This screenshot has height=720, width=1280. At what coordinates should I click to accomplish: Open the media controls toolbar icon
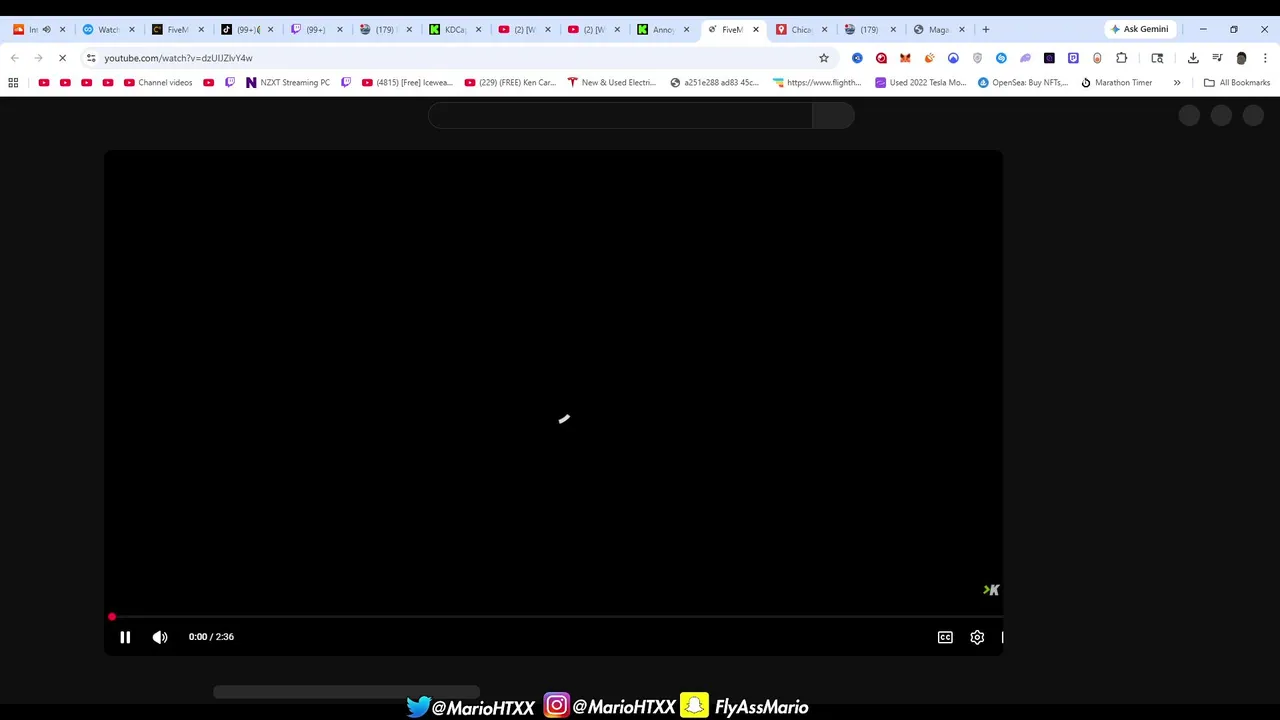pyautogui.click(x=1217, y=58)
